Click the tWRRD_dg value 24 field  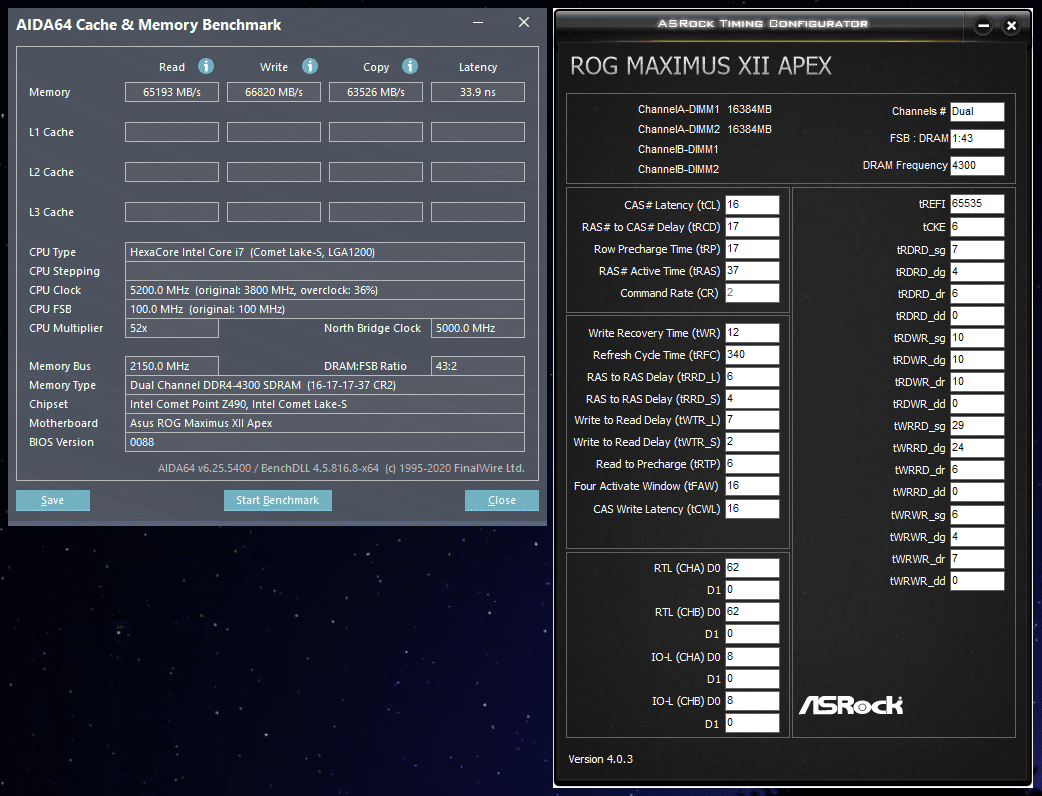click(x=977, y=448)
